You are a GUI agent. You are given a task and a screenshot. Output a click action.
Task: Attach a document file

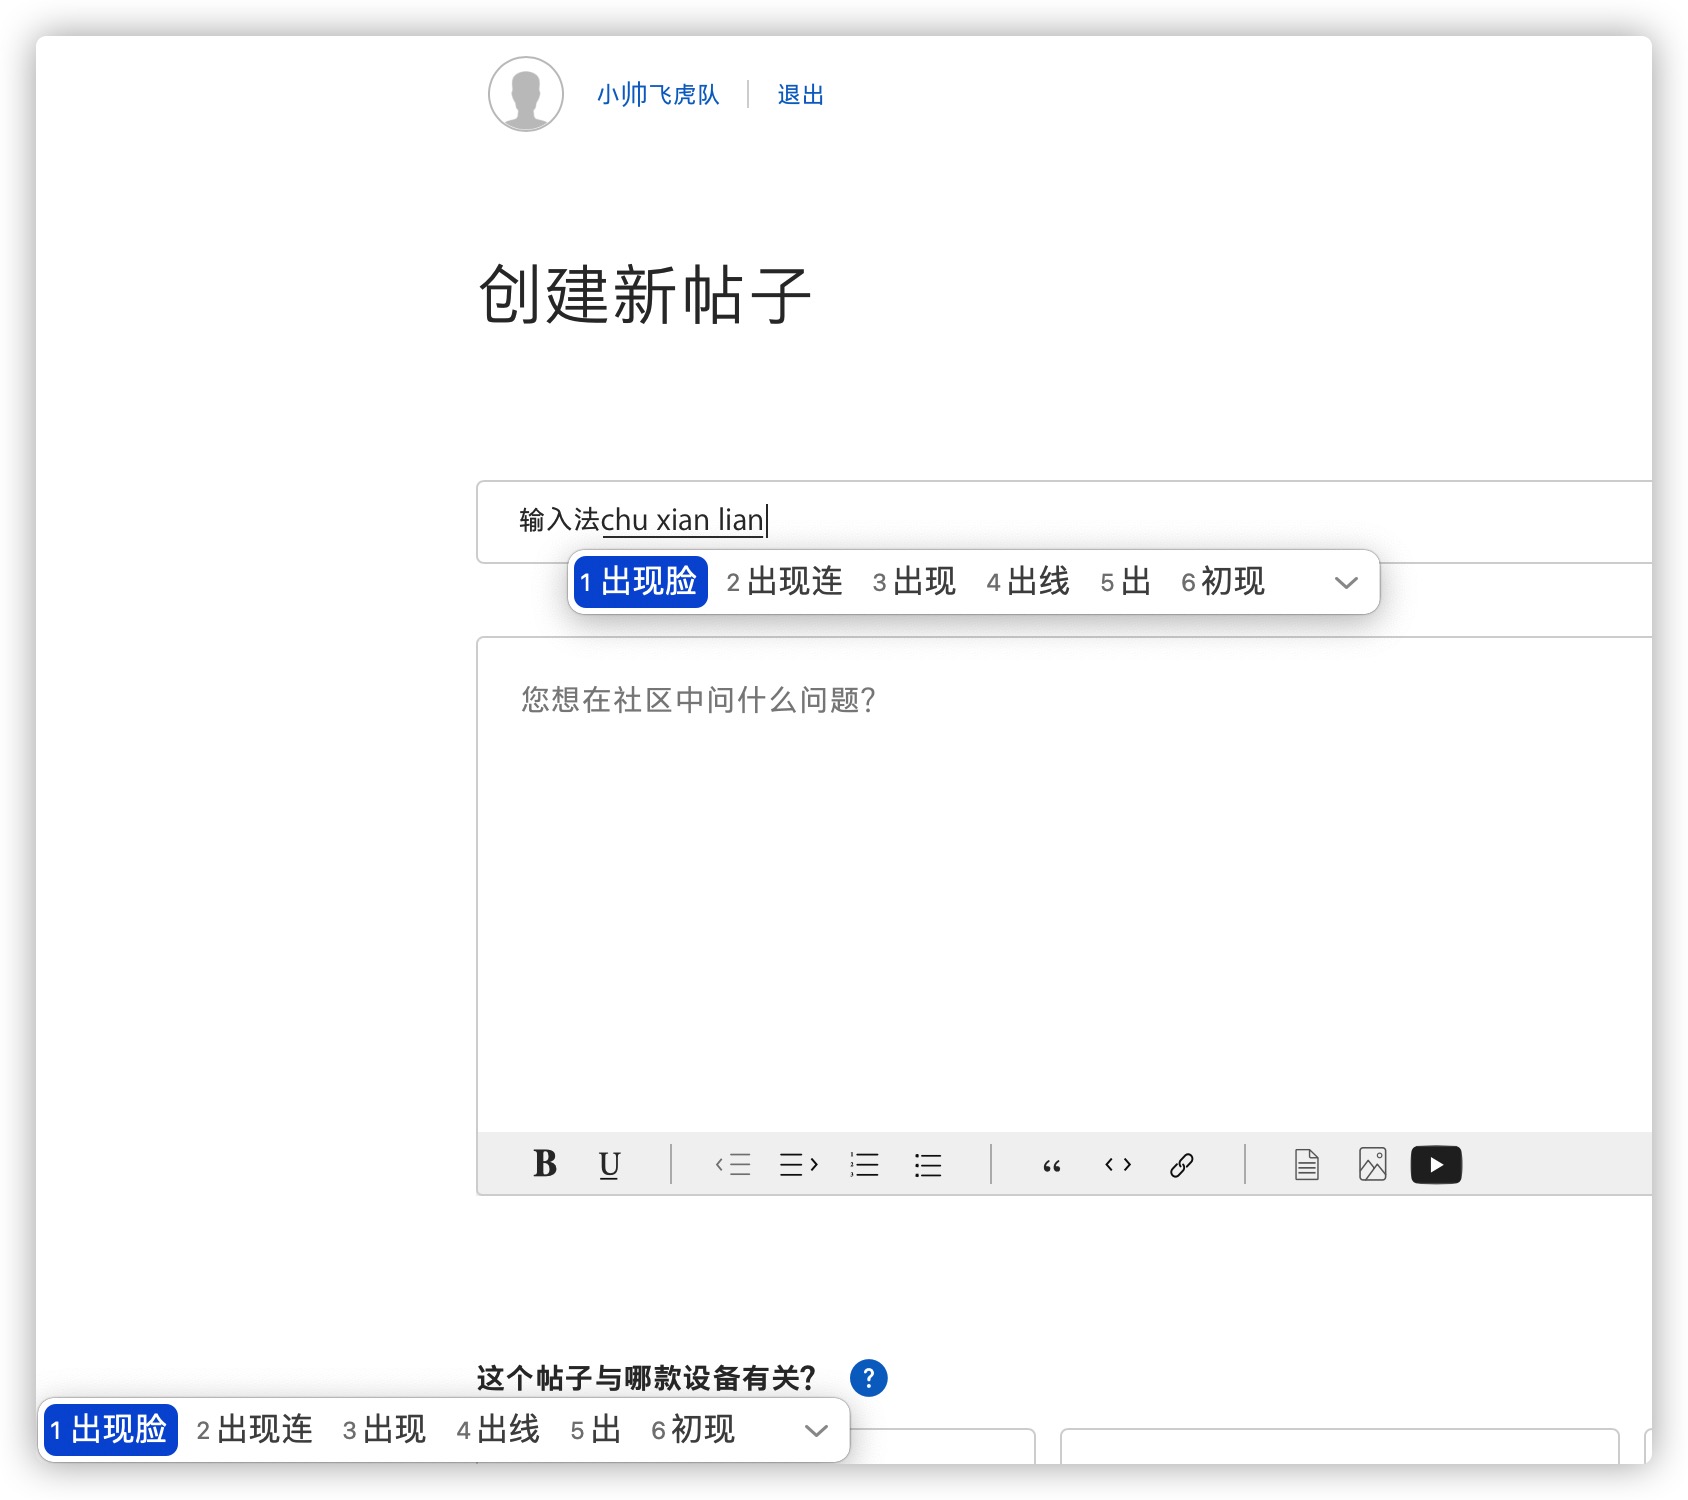coord(1306,1164)
